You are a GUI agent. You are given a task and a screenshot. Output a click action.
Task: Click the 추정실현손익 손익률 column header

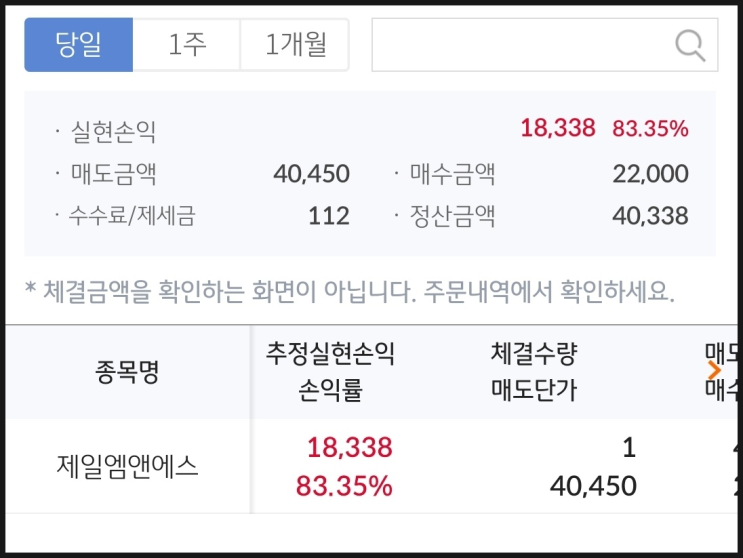pos(331,372)
